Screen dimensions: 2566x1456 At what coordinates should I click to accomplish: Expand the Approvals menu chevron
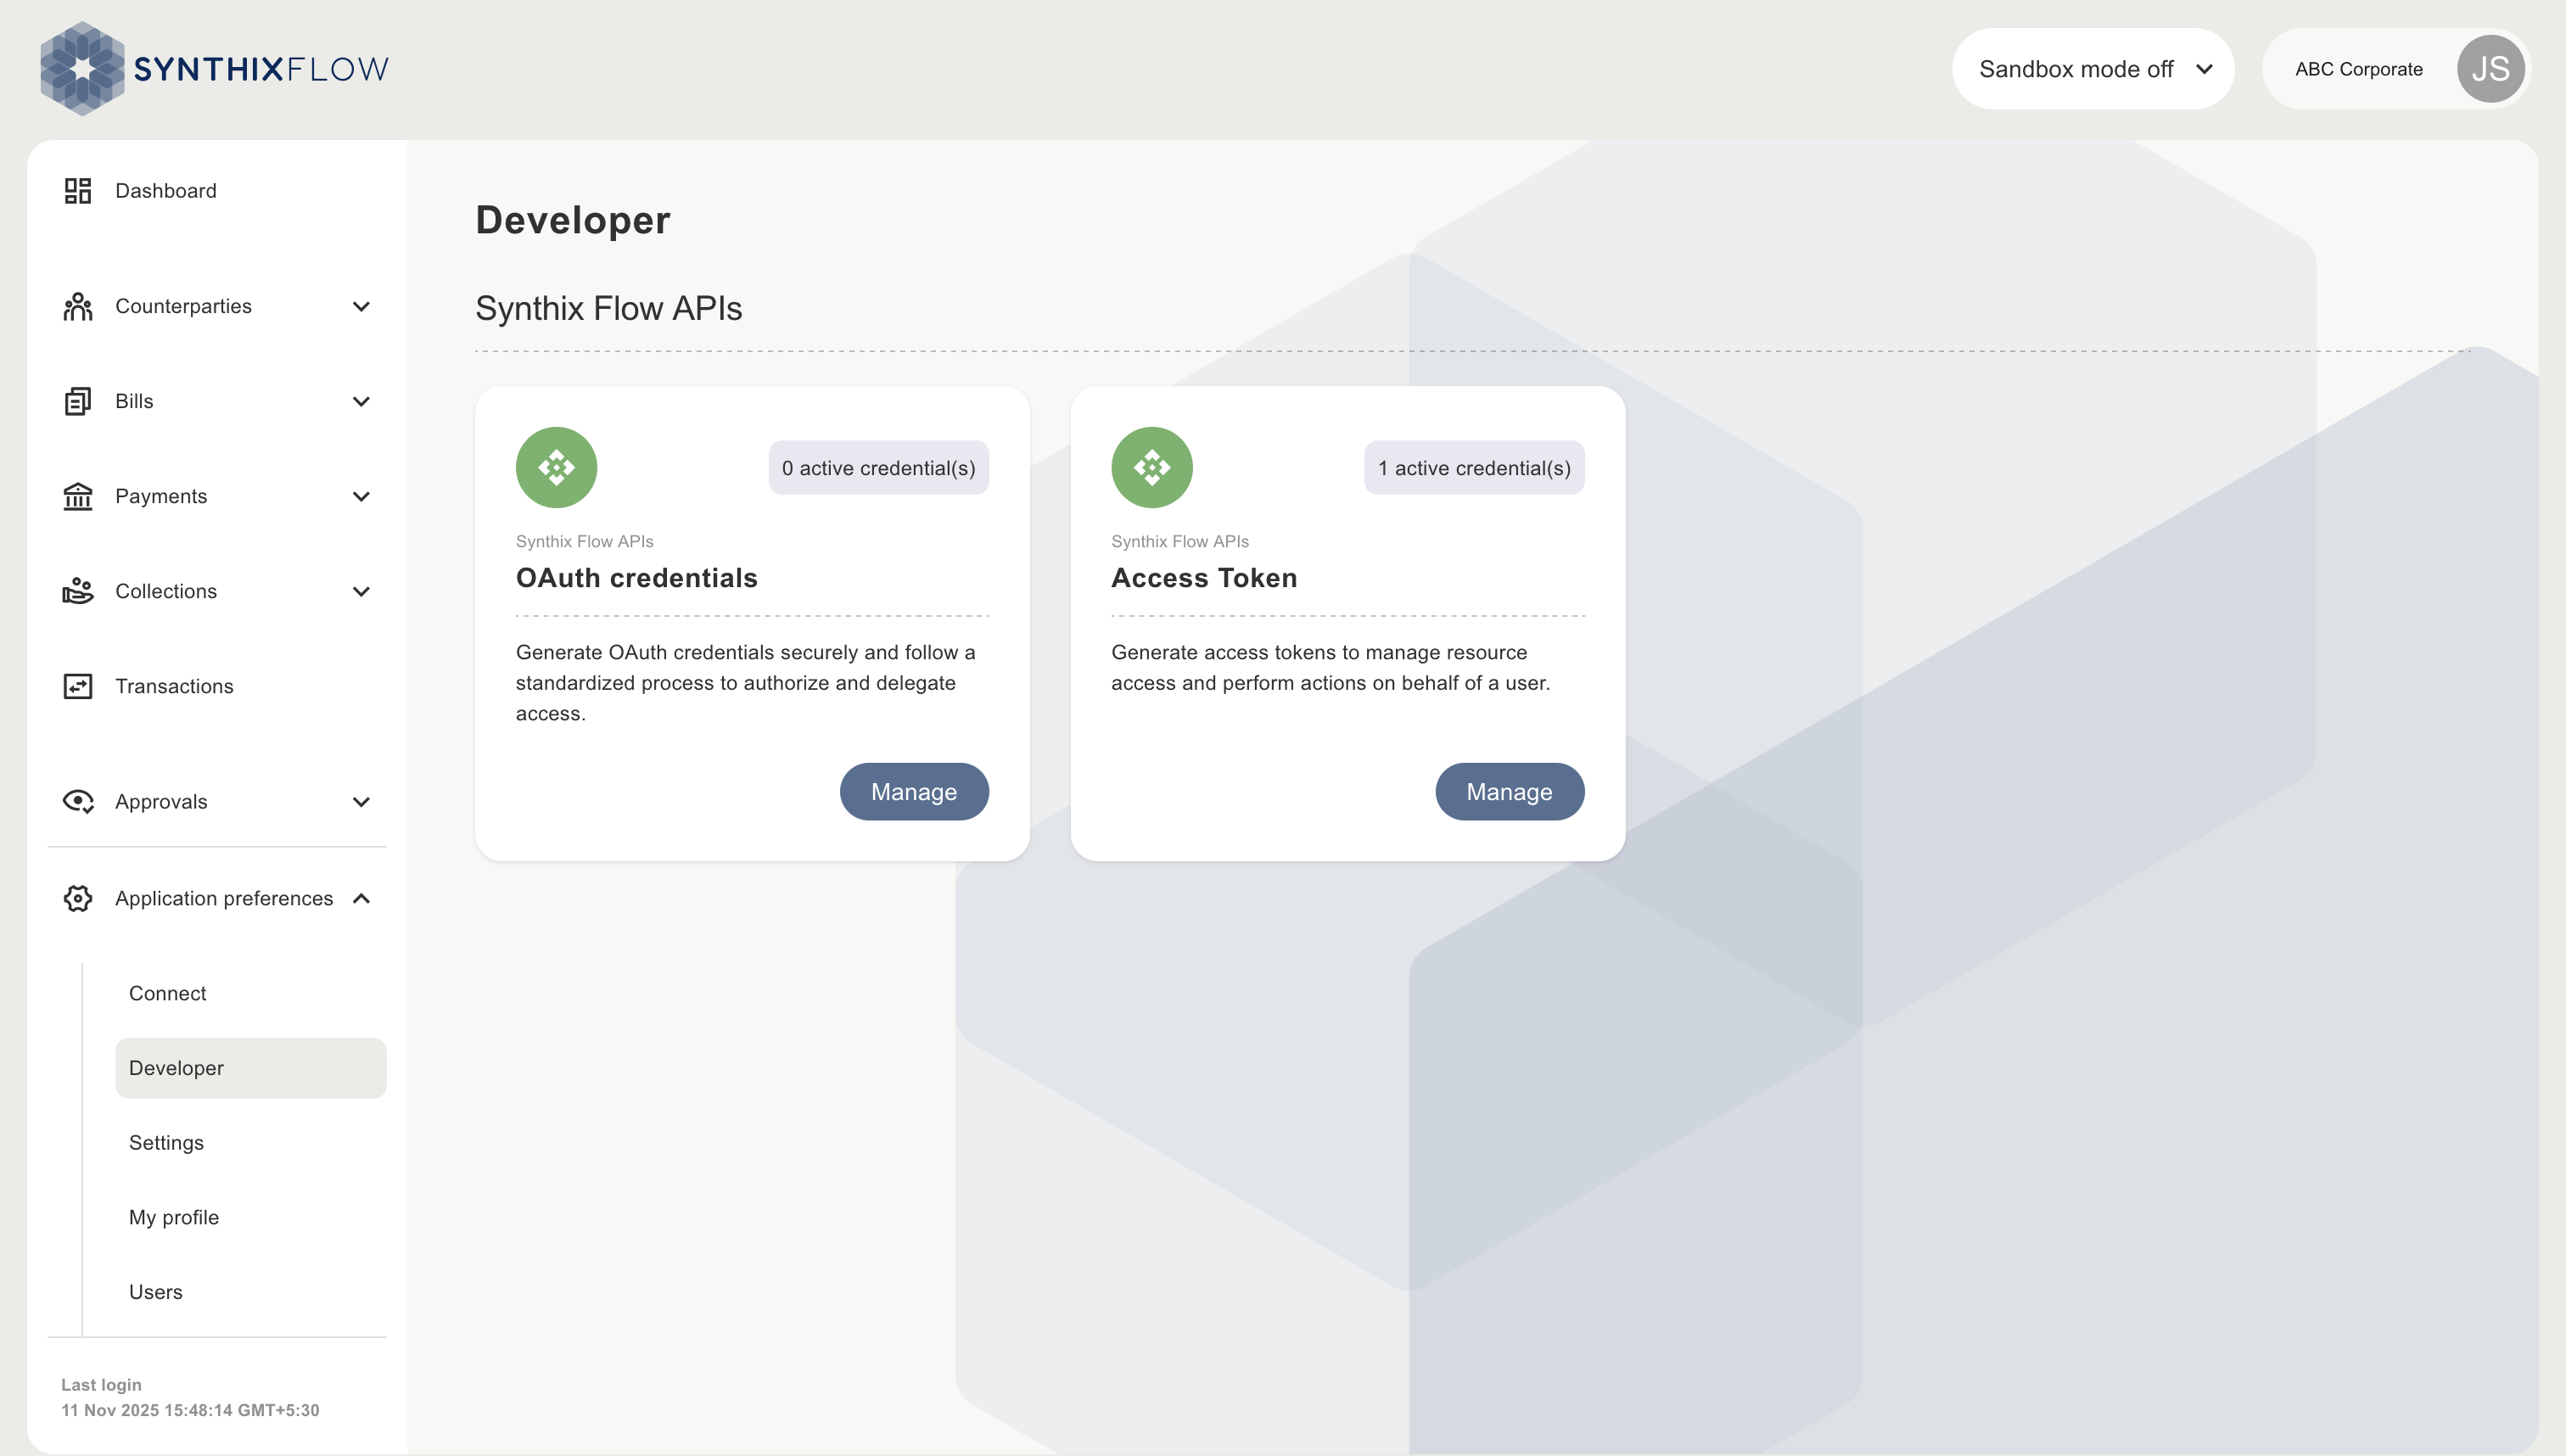(x=362, y=801)
